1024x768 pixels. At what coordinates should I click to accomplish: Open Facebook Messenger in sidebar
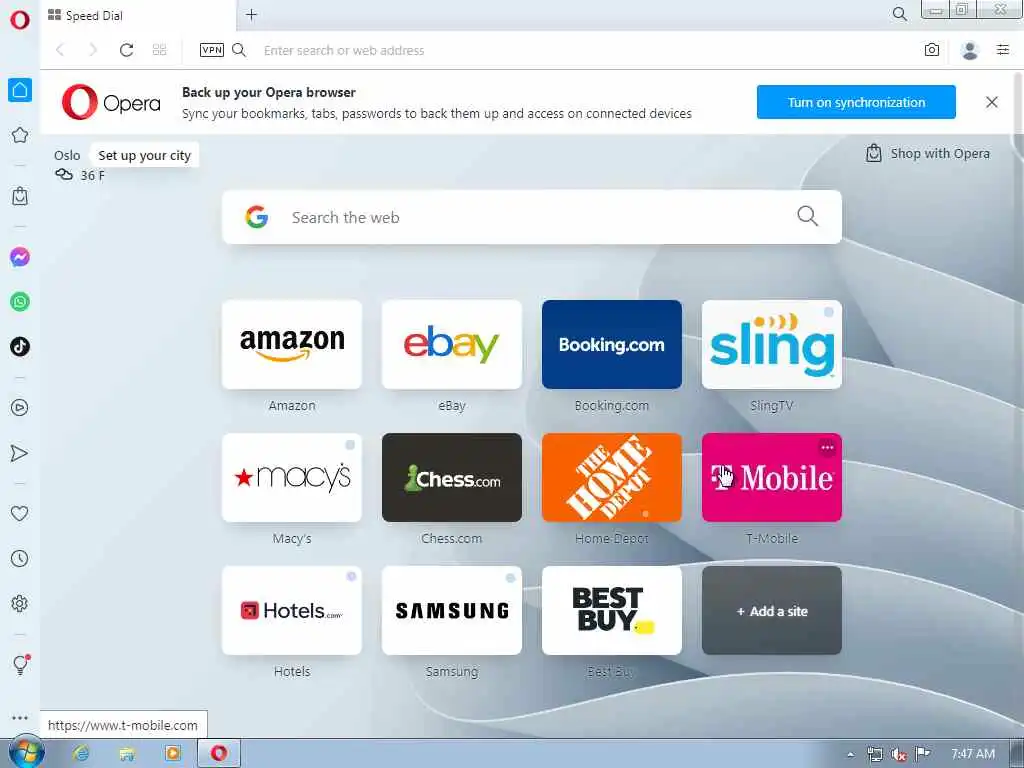[x=20, y=257]
